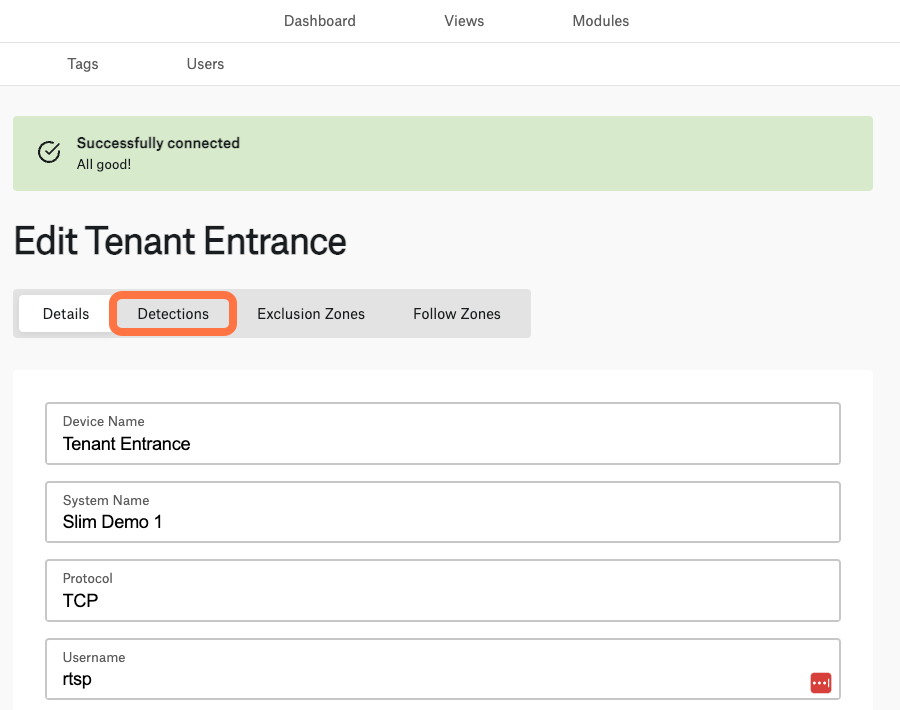
Task: Focus the Device Name input field
Action: click(443, 433)
